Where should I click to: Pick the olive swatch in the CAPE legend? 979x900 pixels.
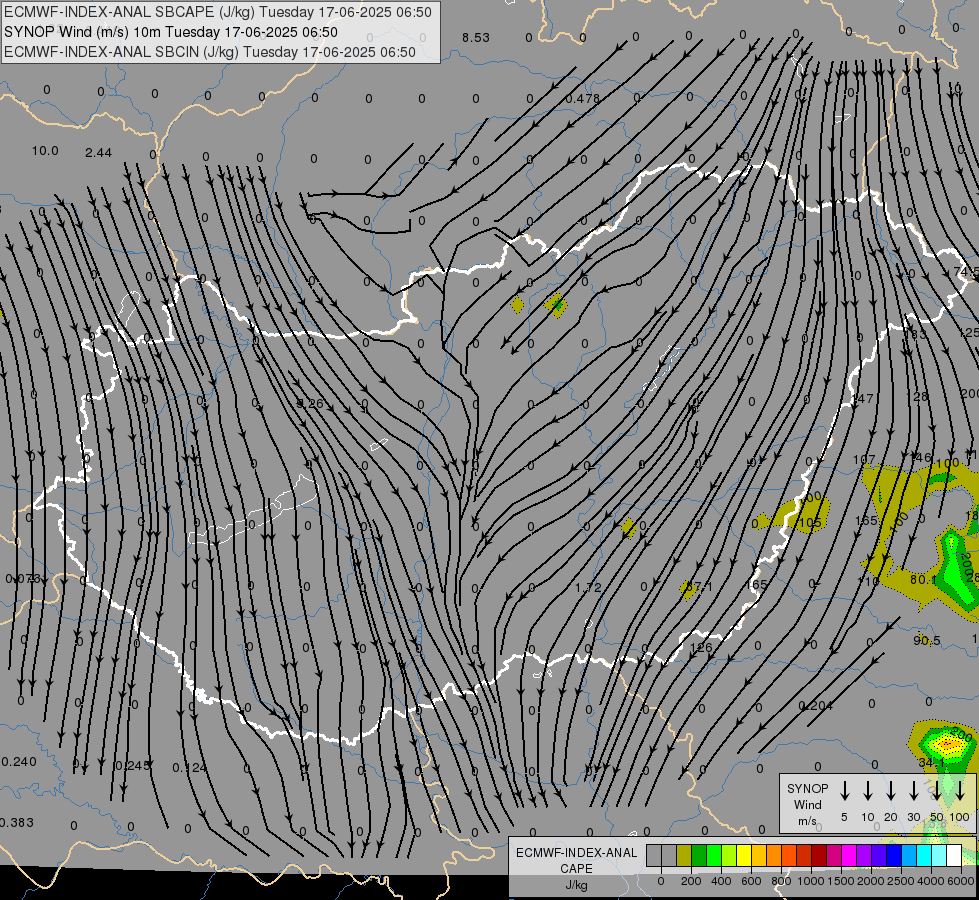(684, 855)
